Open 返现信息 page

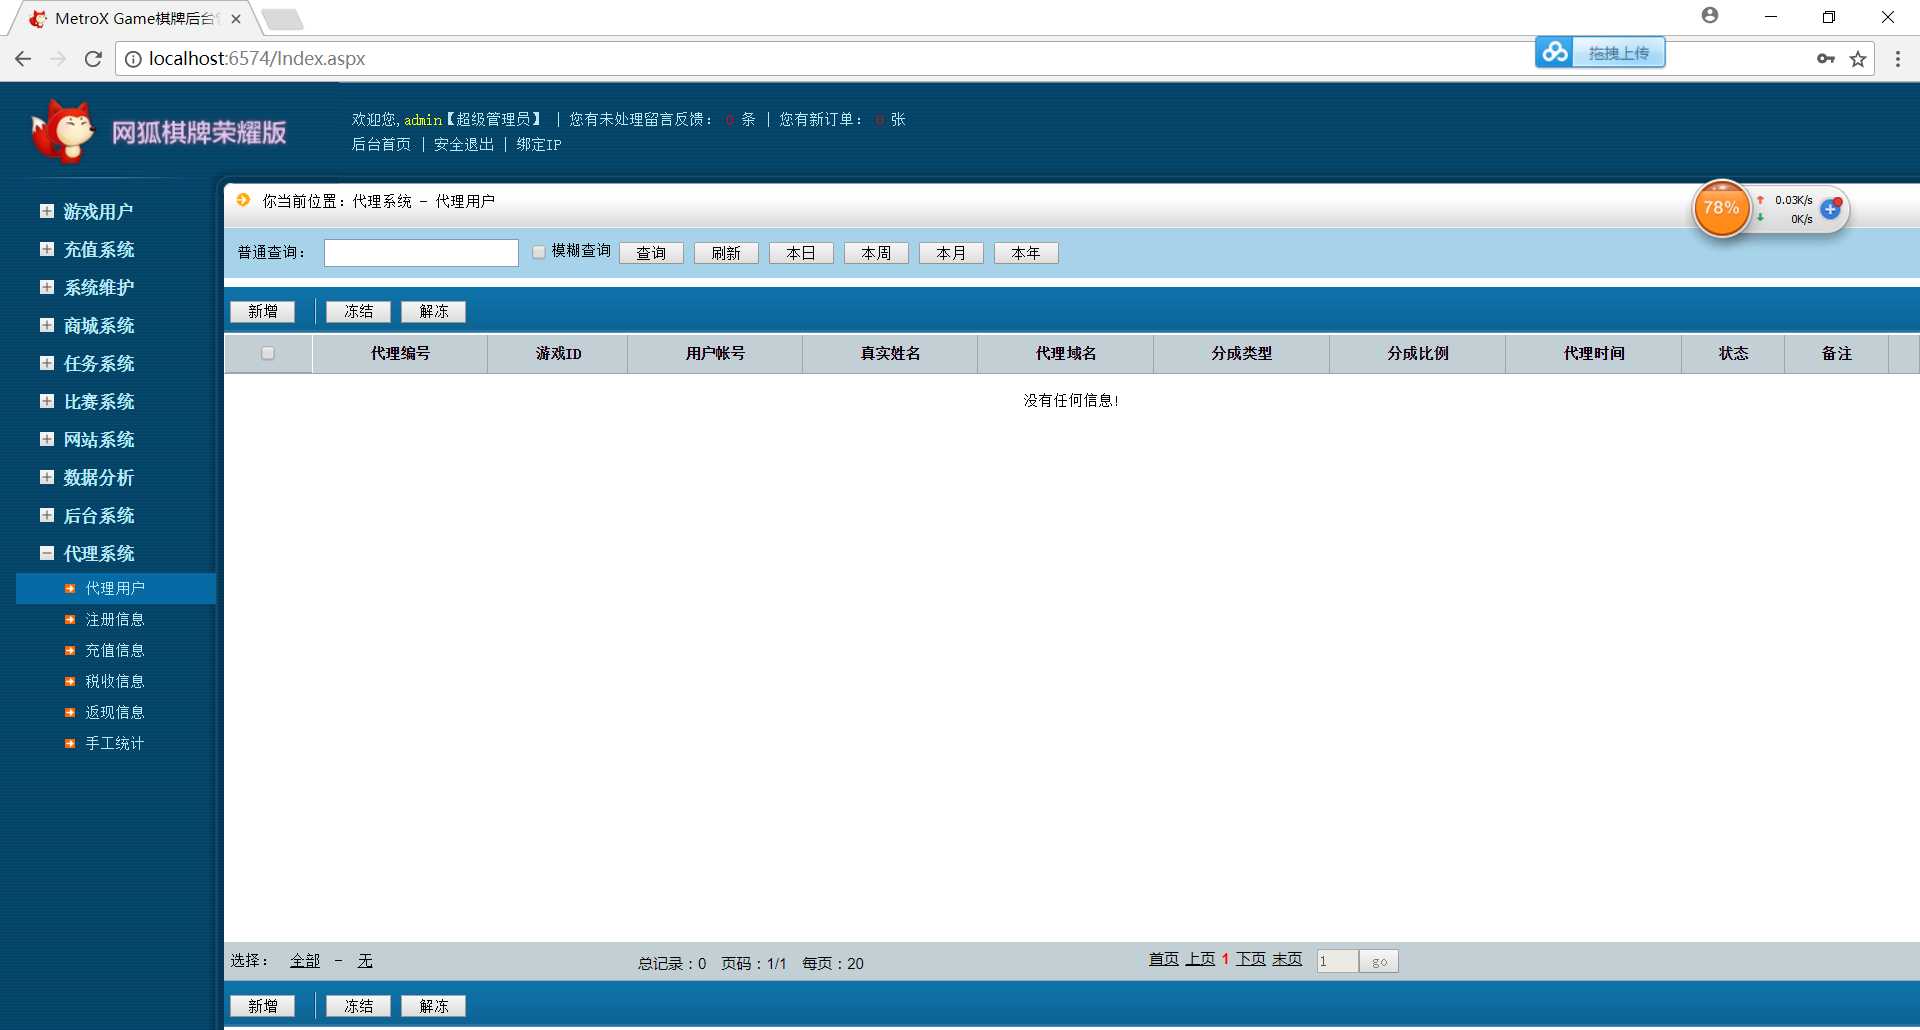click(x=115, y=713)
